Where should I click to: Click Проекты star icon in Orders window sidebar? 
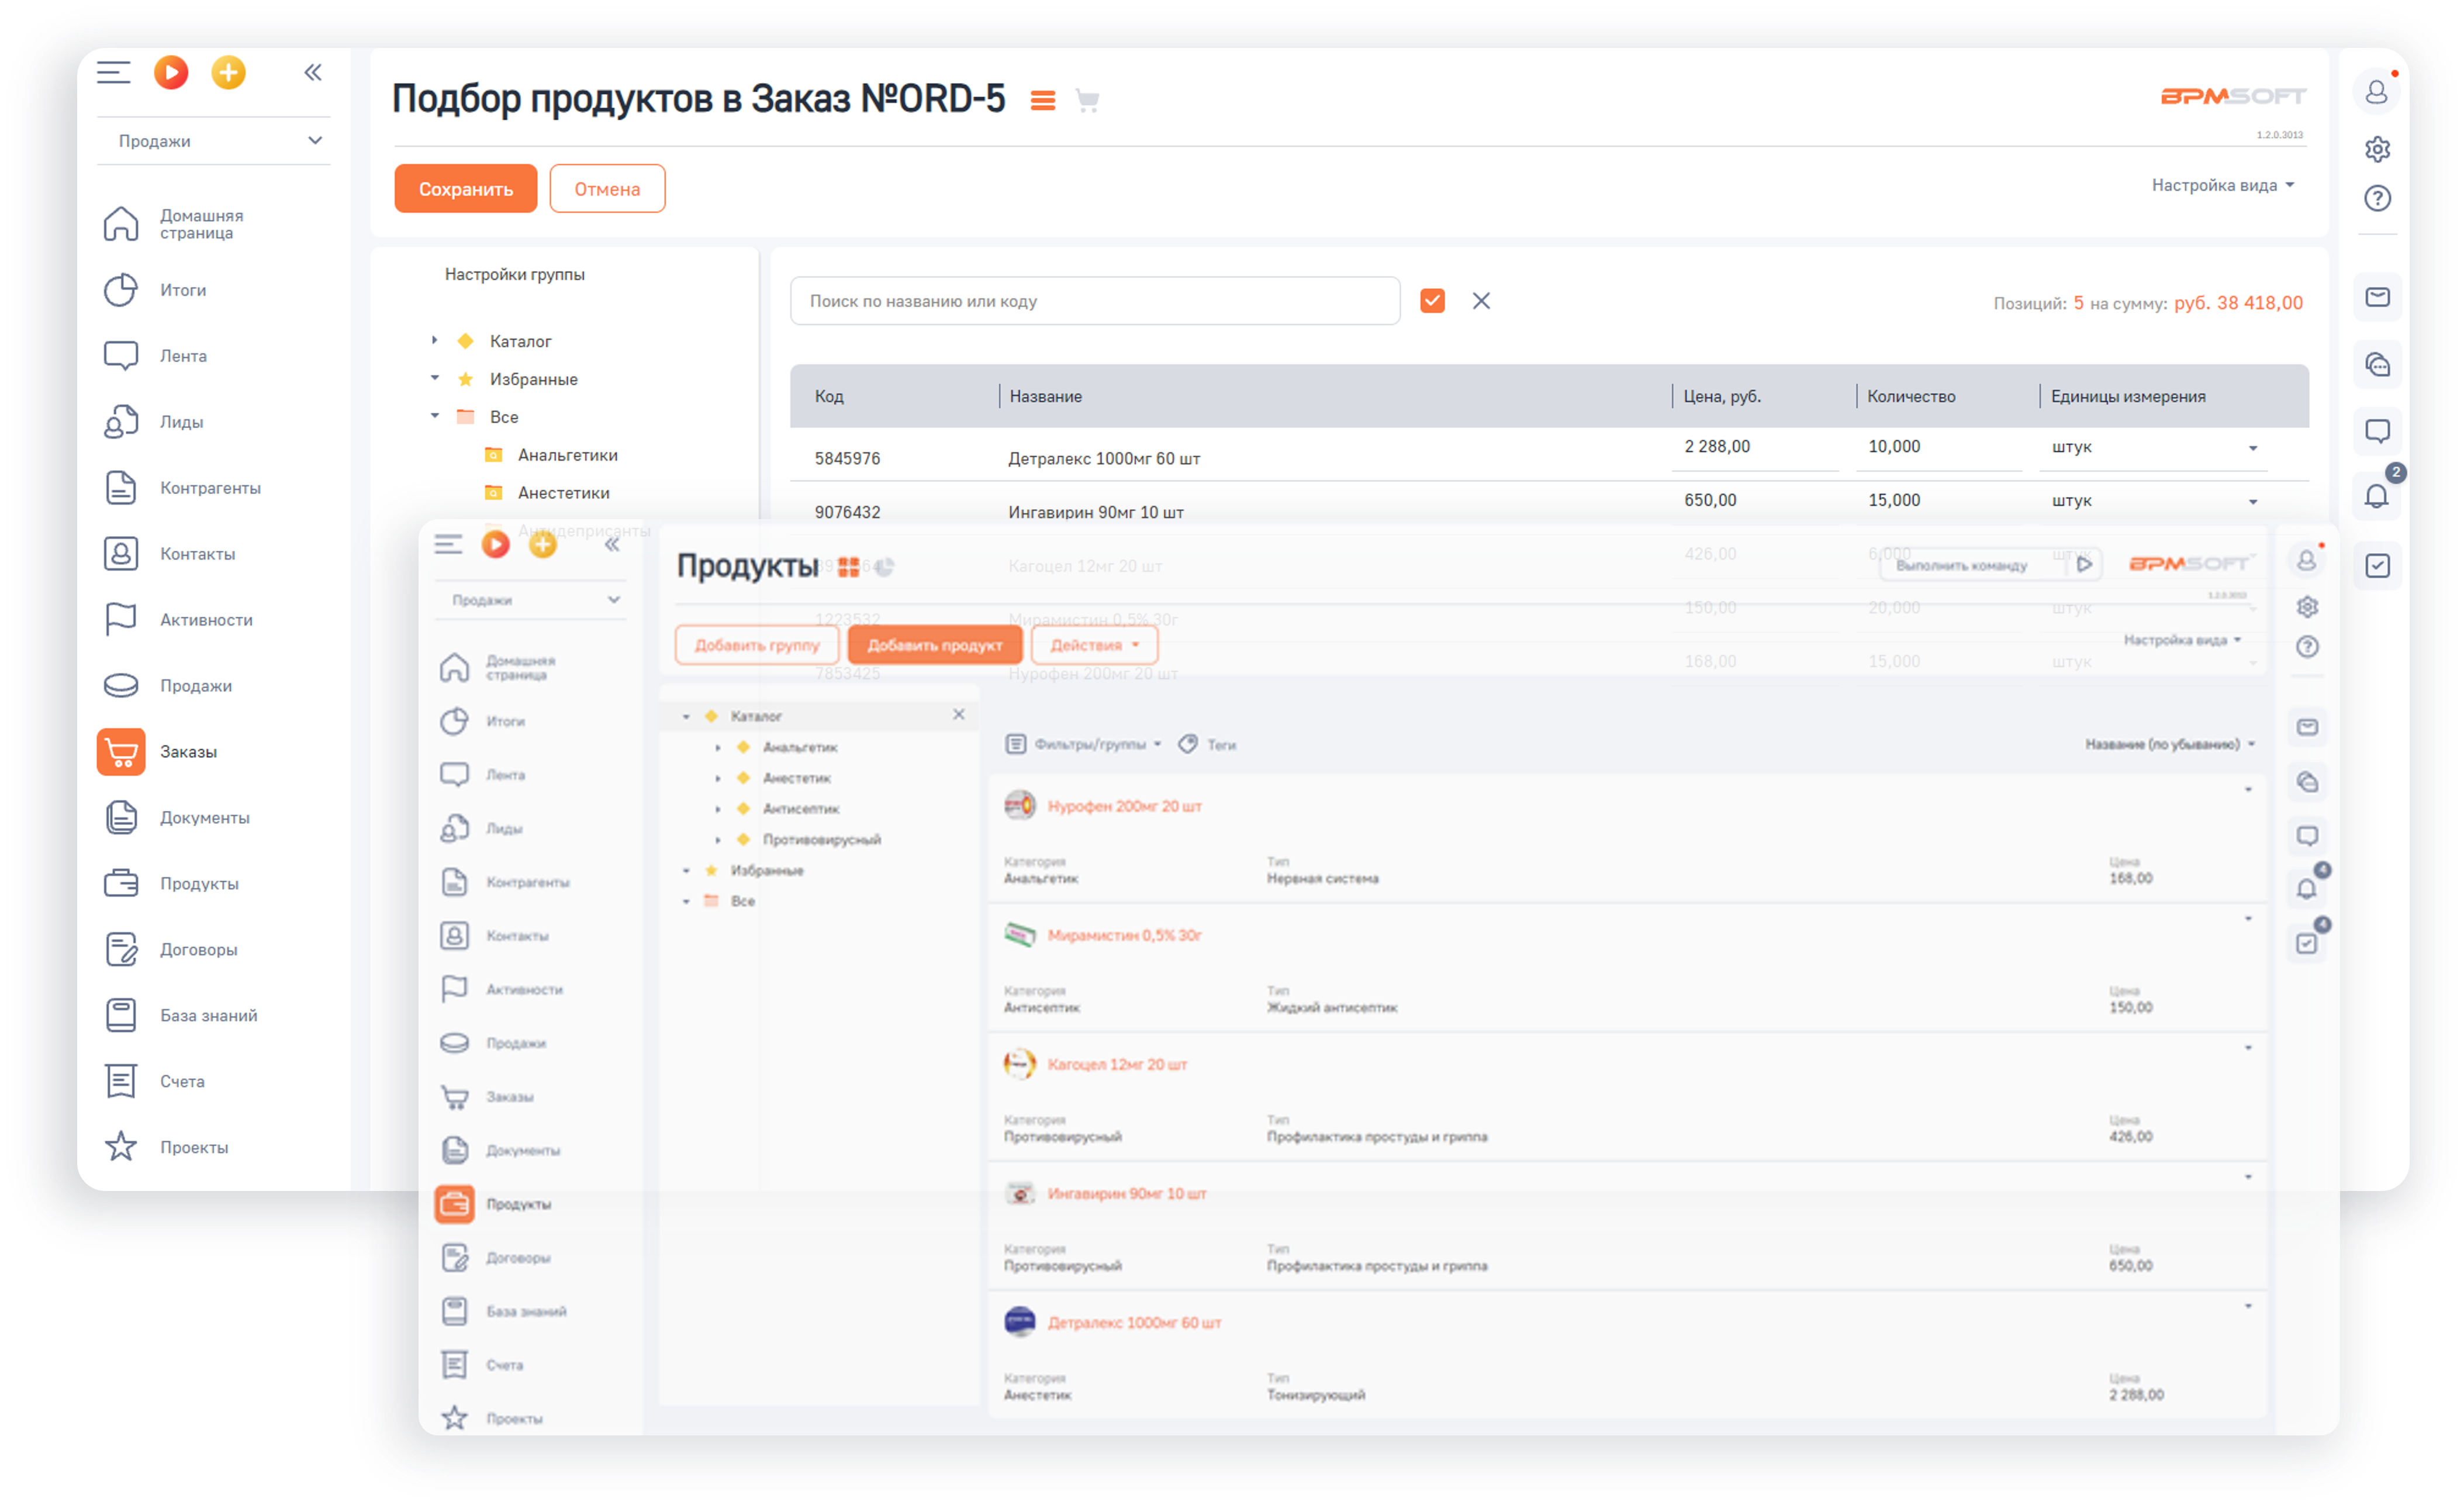click(121, 1148)
